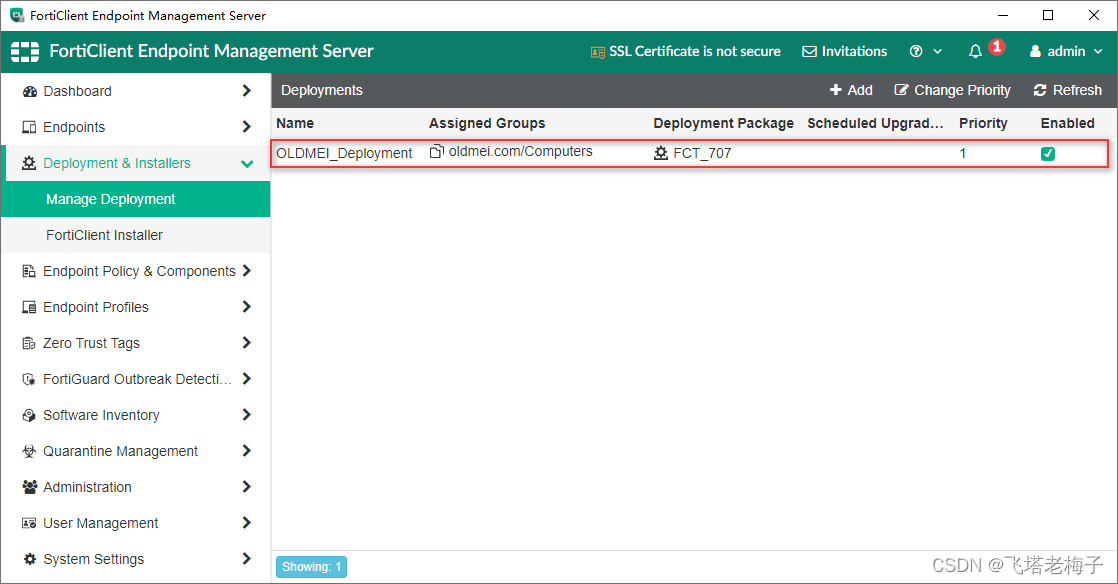Click the Refresh button label
Viewport: 1118px width, 584px height.
pos(1077,90)
